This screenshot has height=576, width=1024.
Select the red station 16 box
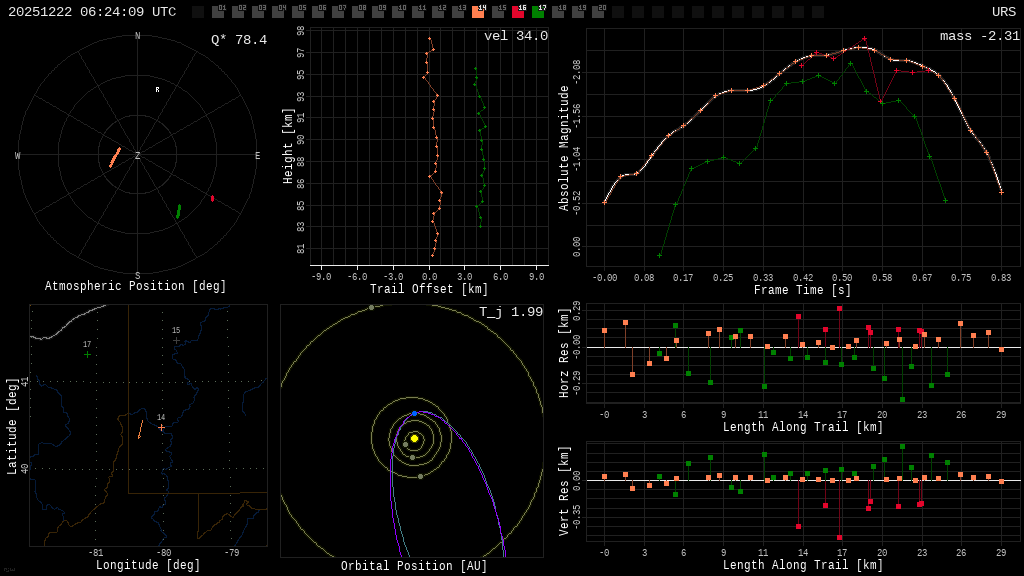tap(519, 12)
